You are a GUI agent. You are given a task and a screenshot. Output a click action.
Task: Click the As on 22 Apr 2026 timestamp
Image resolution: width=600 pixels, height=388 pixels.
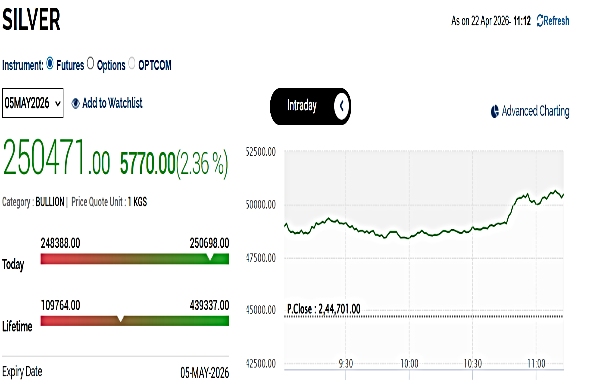pos(491,21)
